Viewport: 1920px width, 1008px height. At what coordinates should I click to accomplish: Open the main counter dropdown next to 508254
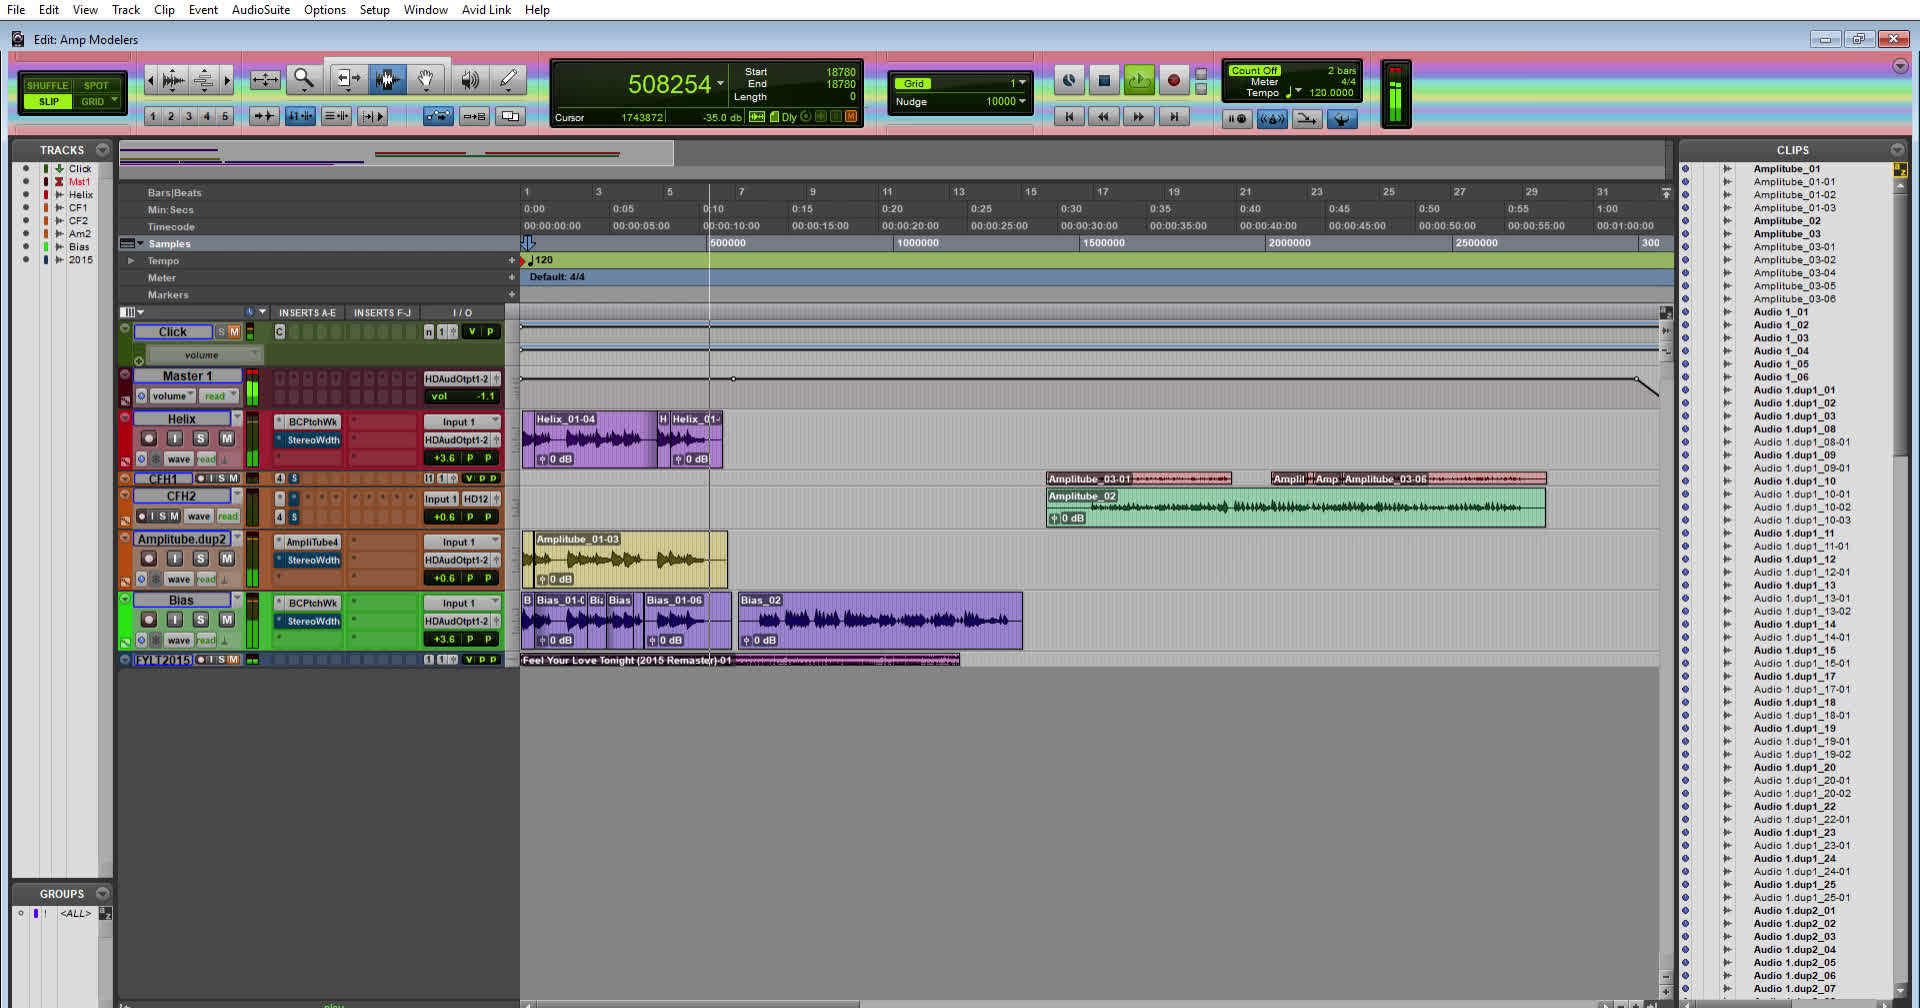coord(720,85)
